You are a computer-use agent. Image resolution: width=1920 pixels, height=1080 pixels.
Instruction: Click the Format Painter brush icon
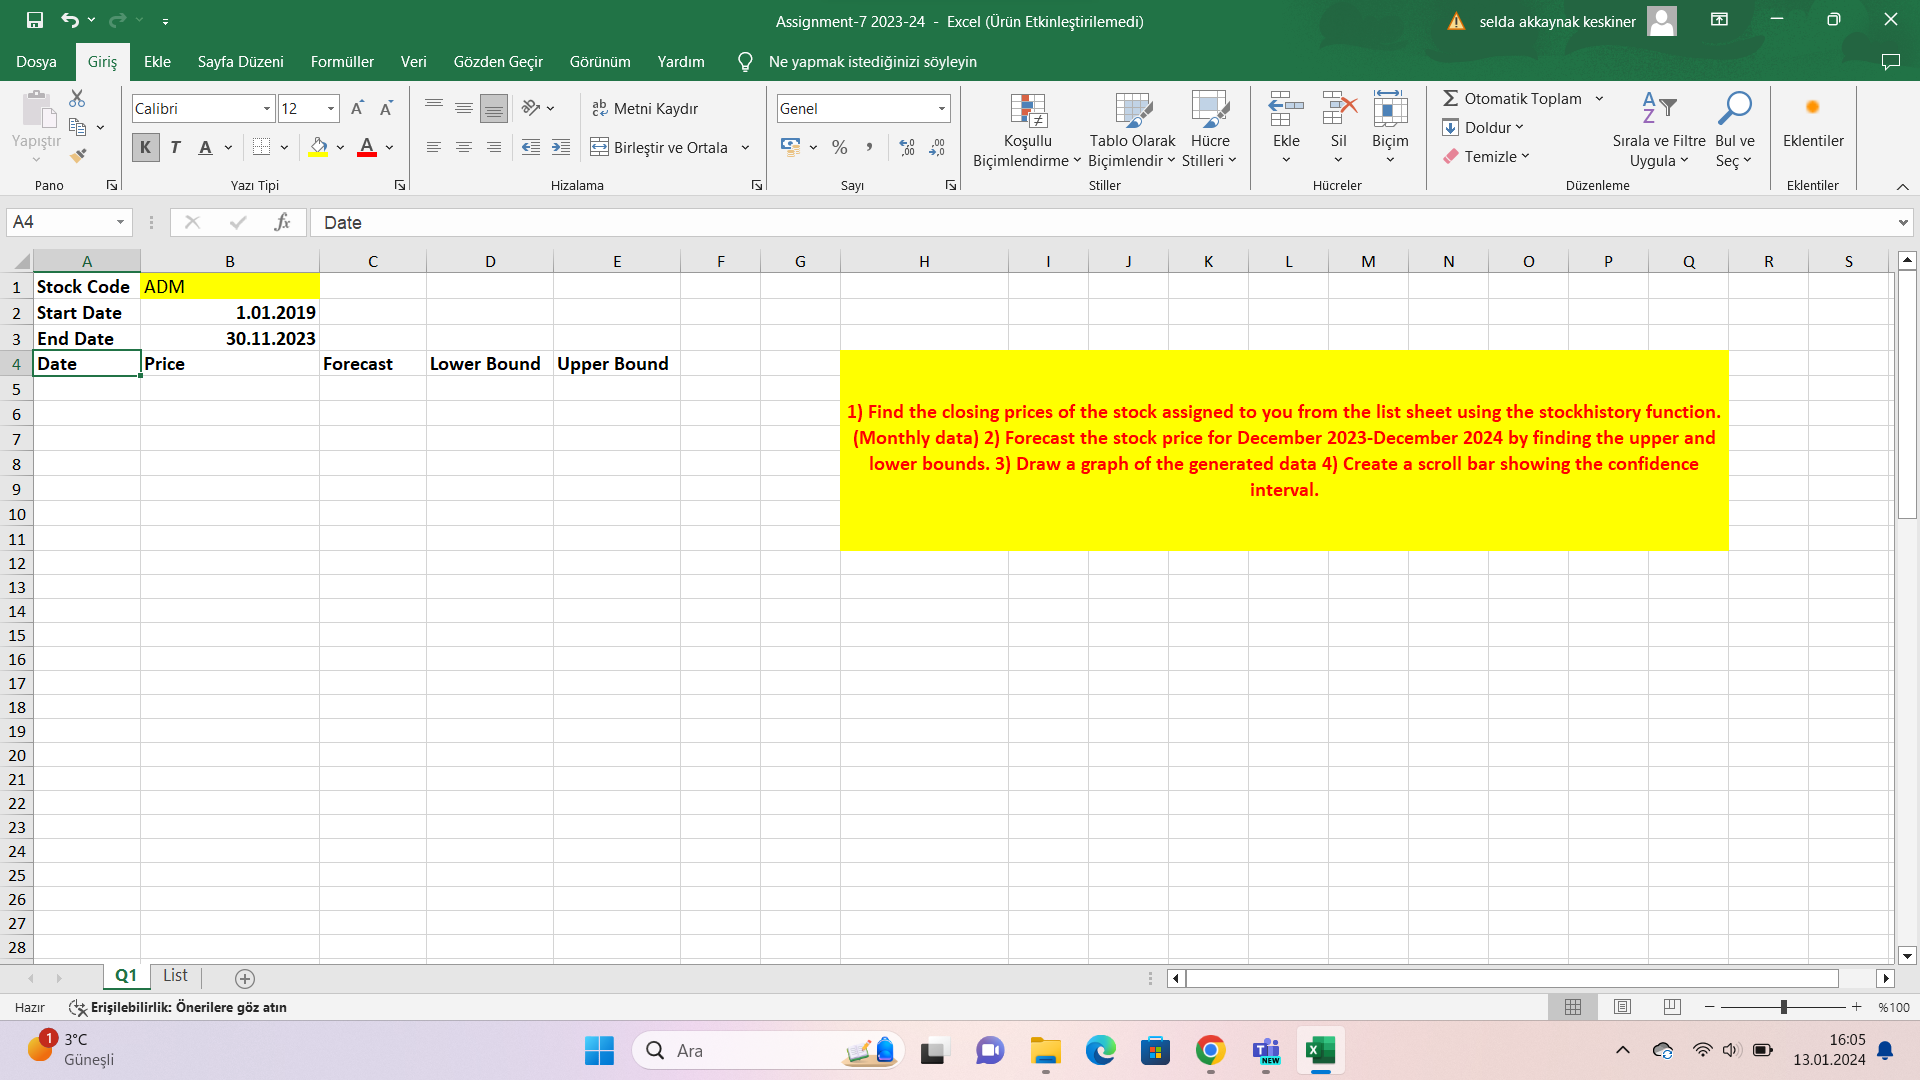(x=77, y=156)
